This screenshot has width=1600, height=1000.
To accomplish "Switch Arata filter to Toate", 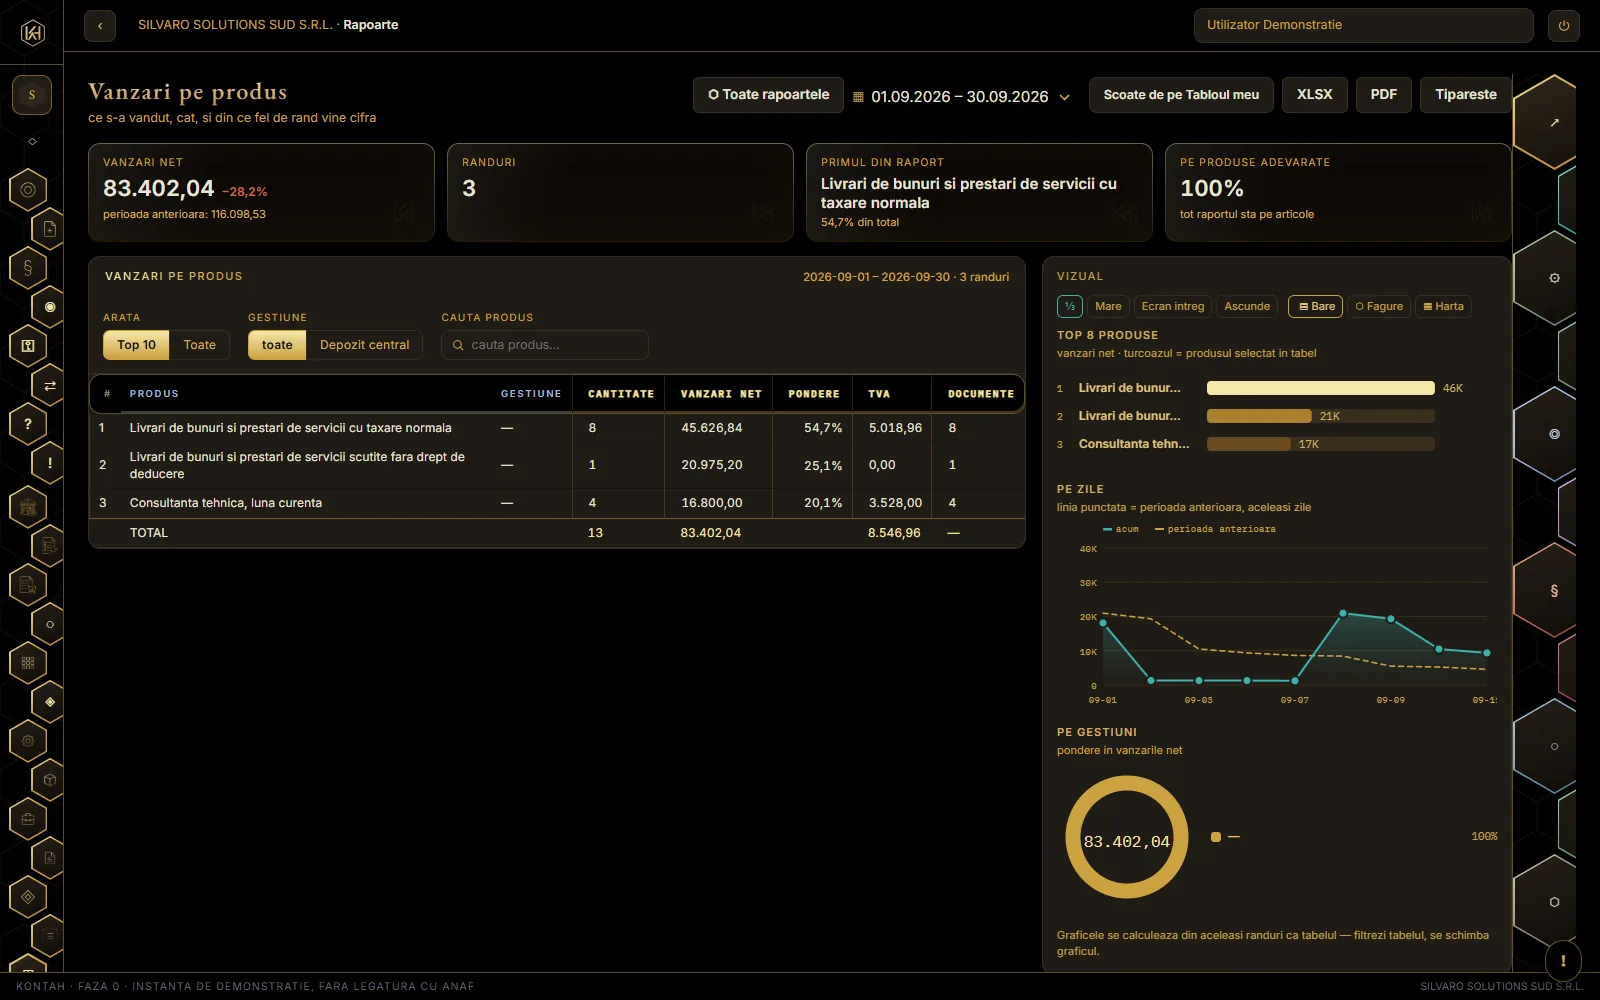I will pyautogui.click(x=199, y=345).
